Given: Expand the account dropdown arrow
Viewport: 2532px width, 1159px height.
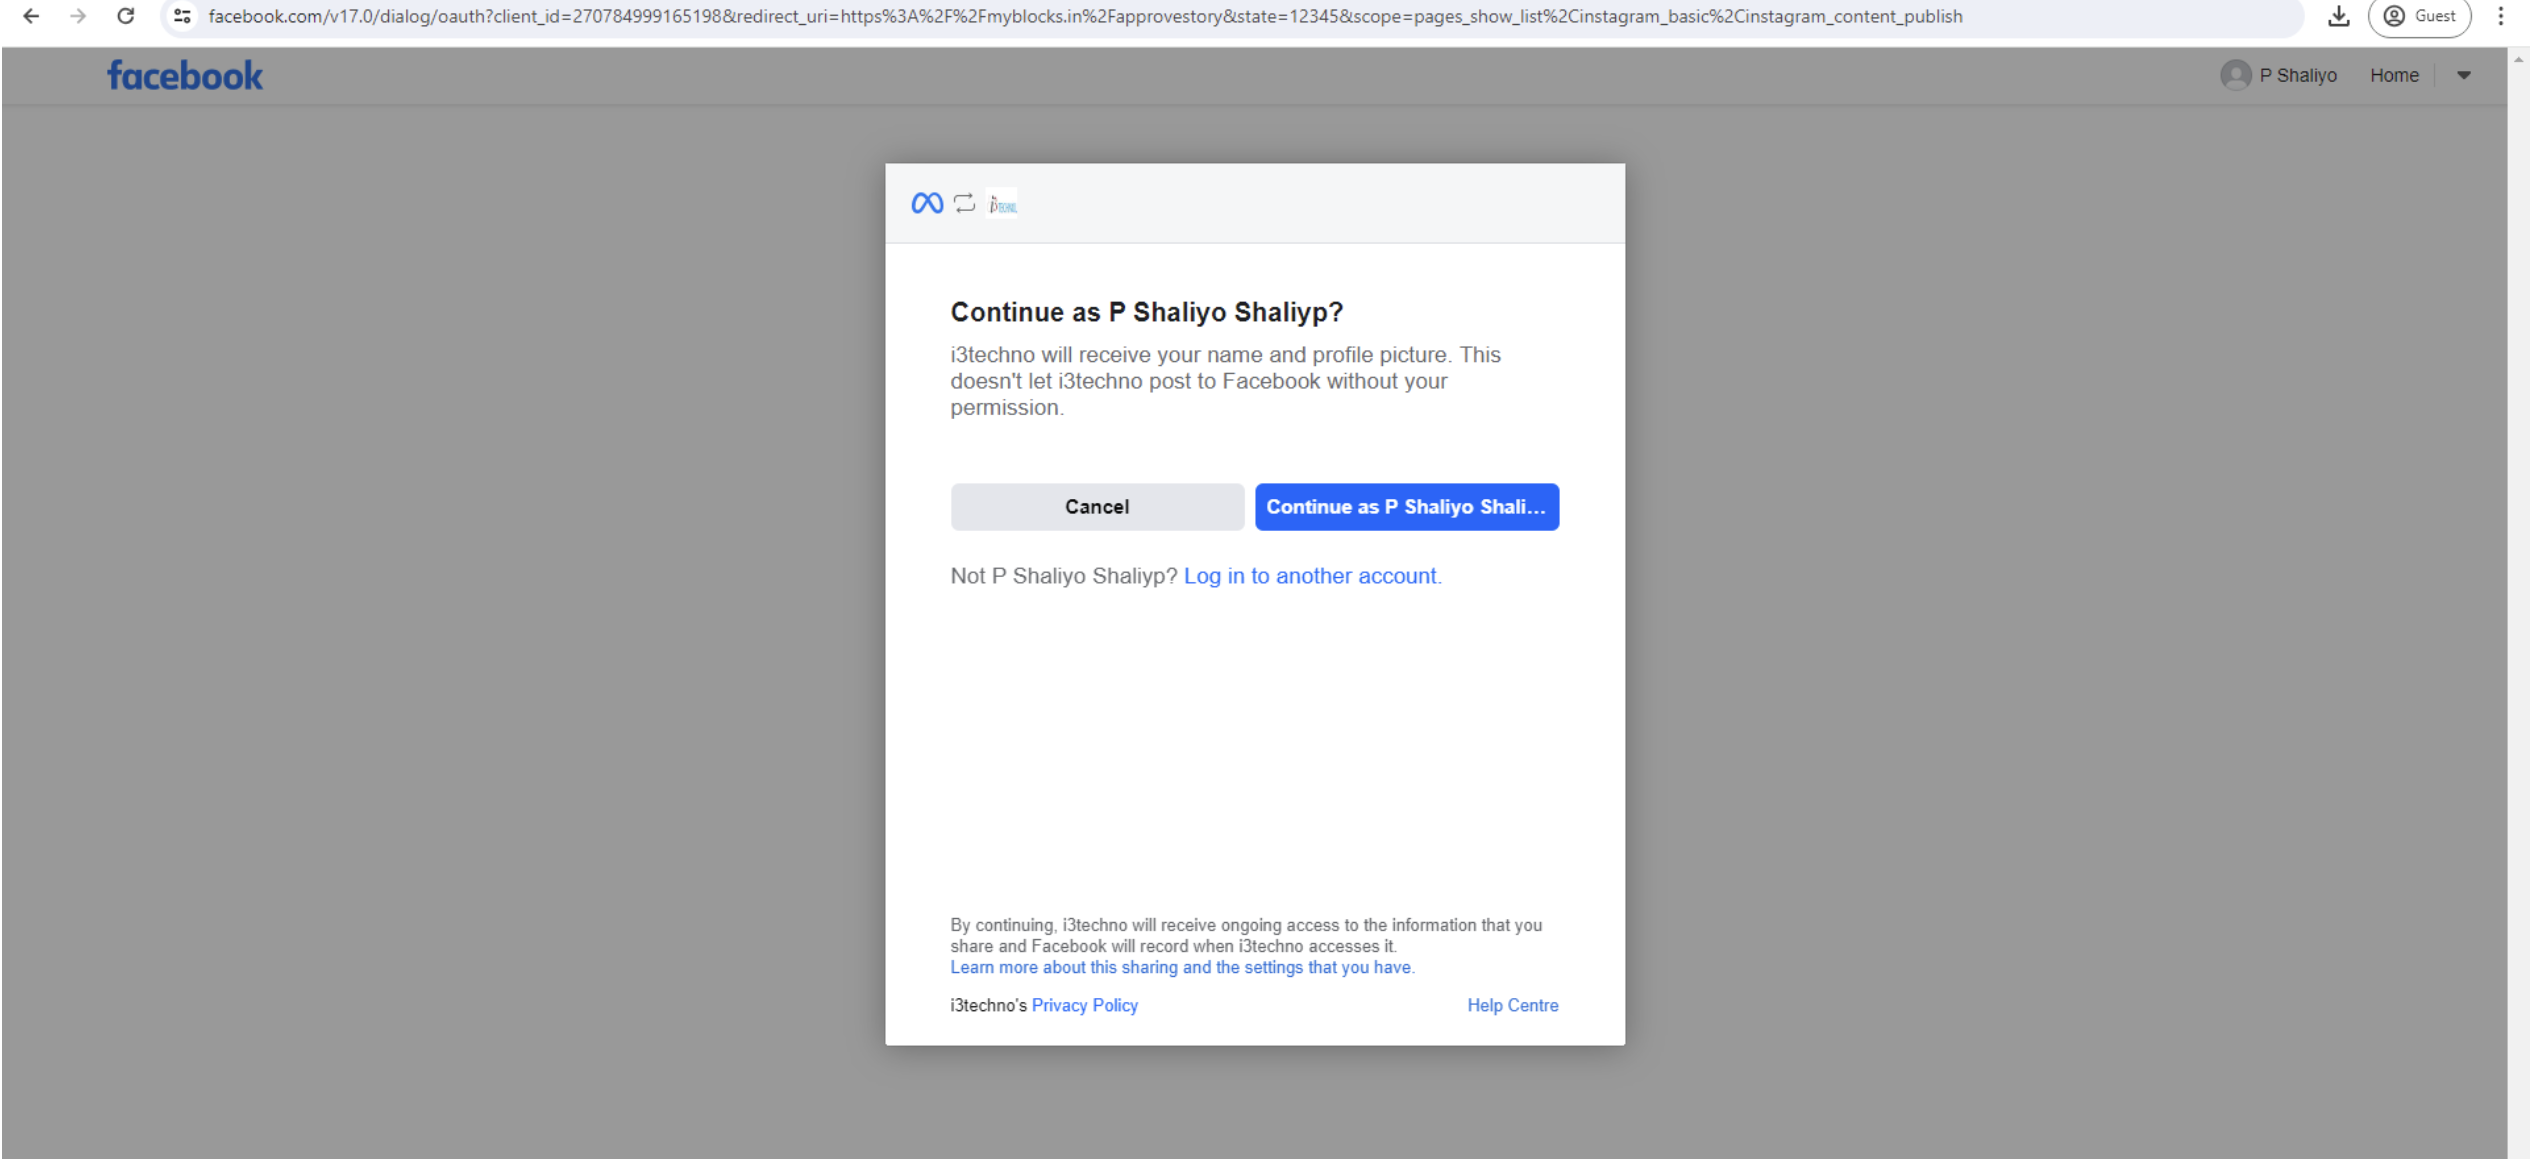Looking at the screenshot, I should (2463, 75).
